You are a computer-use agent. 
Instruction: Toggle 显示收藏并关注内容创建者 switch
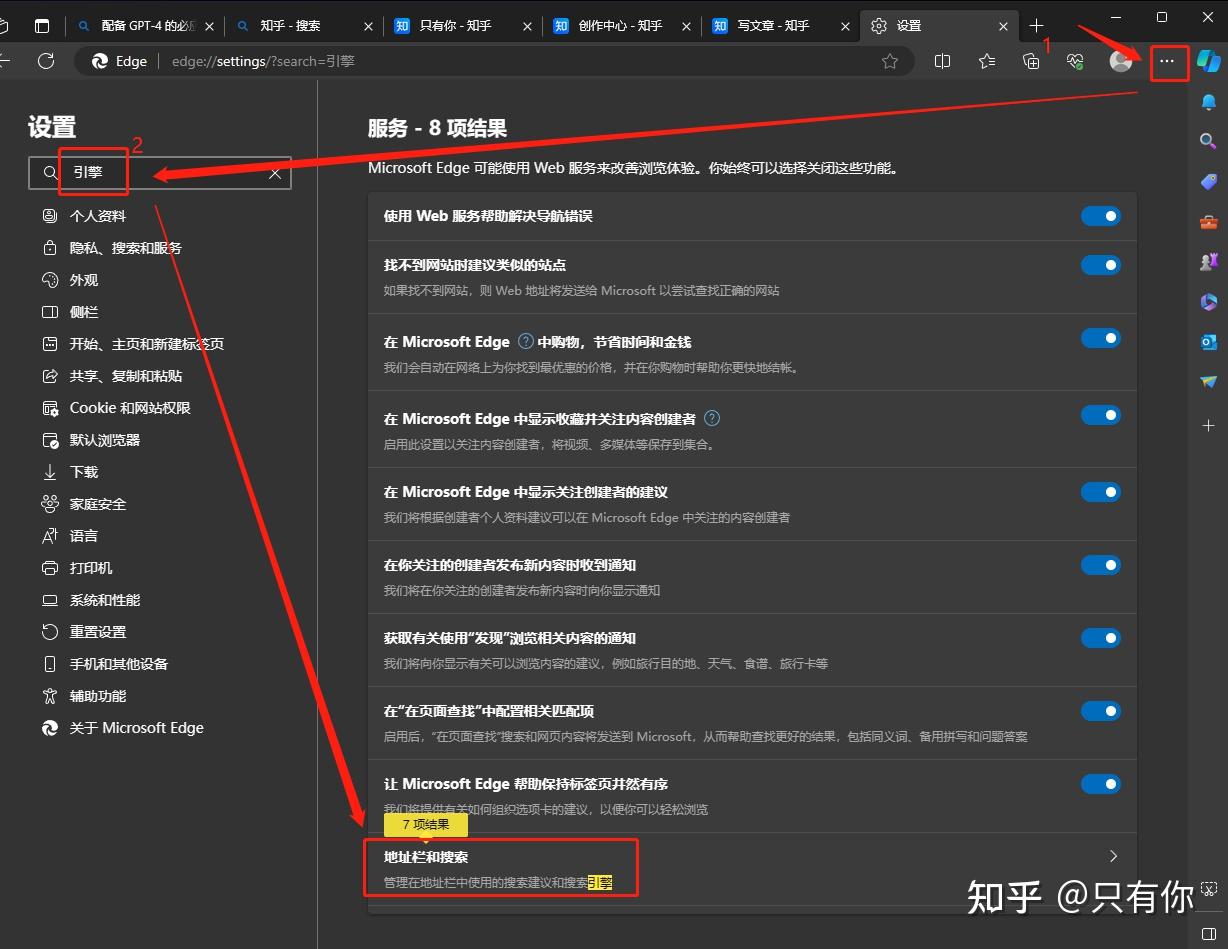pos(1101,415)
